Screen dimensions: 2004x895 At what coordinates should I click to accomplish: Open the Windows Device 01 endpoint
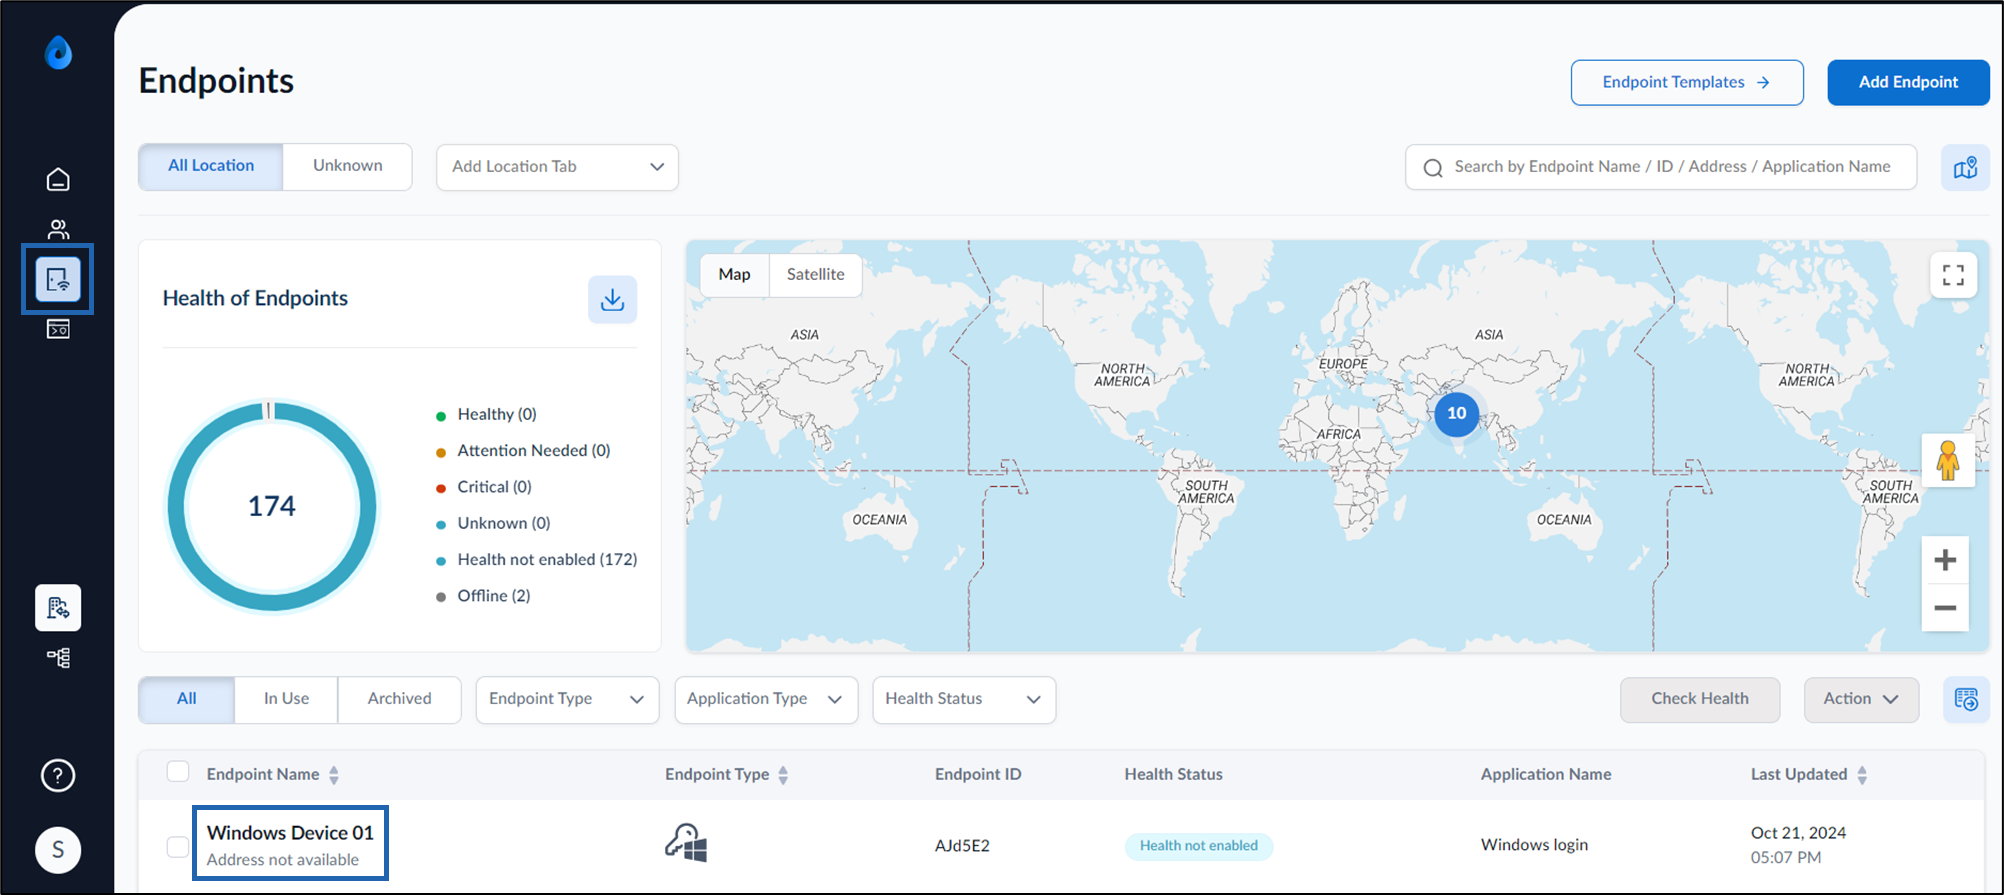tap(290, 833)
